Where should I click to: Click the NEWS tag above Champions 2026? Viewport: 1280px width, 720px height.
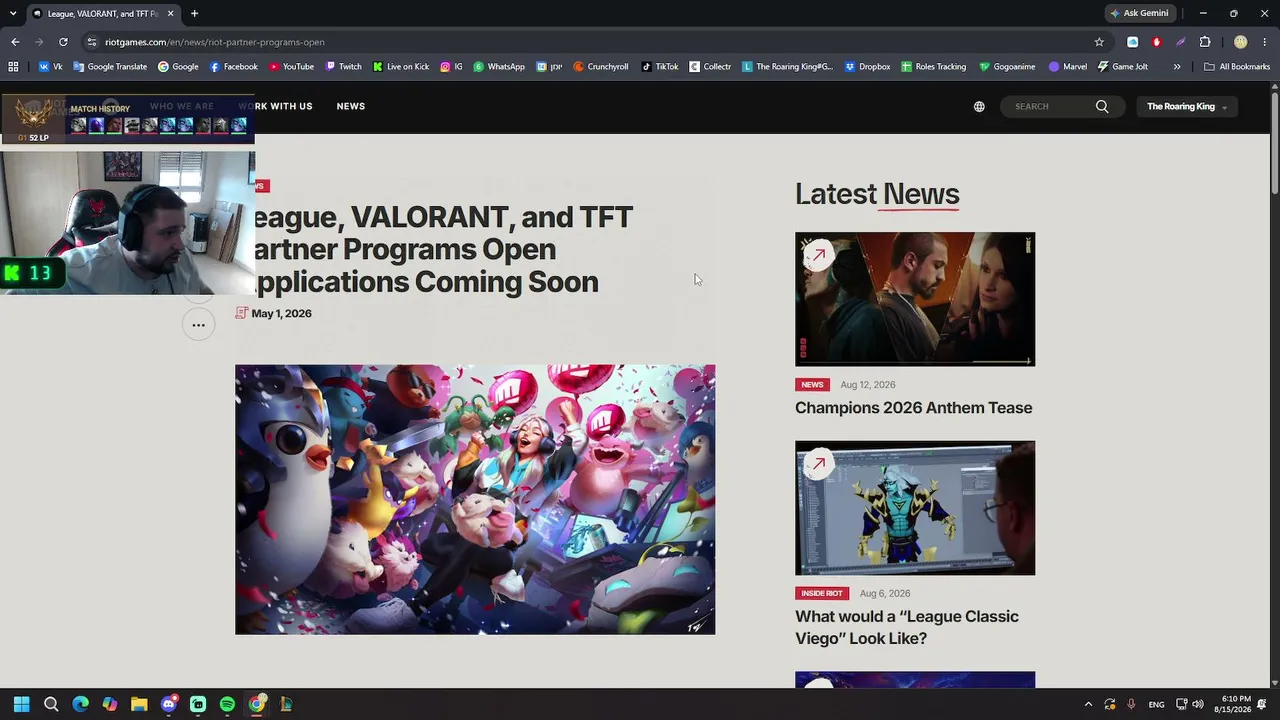tap(812, 385)
